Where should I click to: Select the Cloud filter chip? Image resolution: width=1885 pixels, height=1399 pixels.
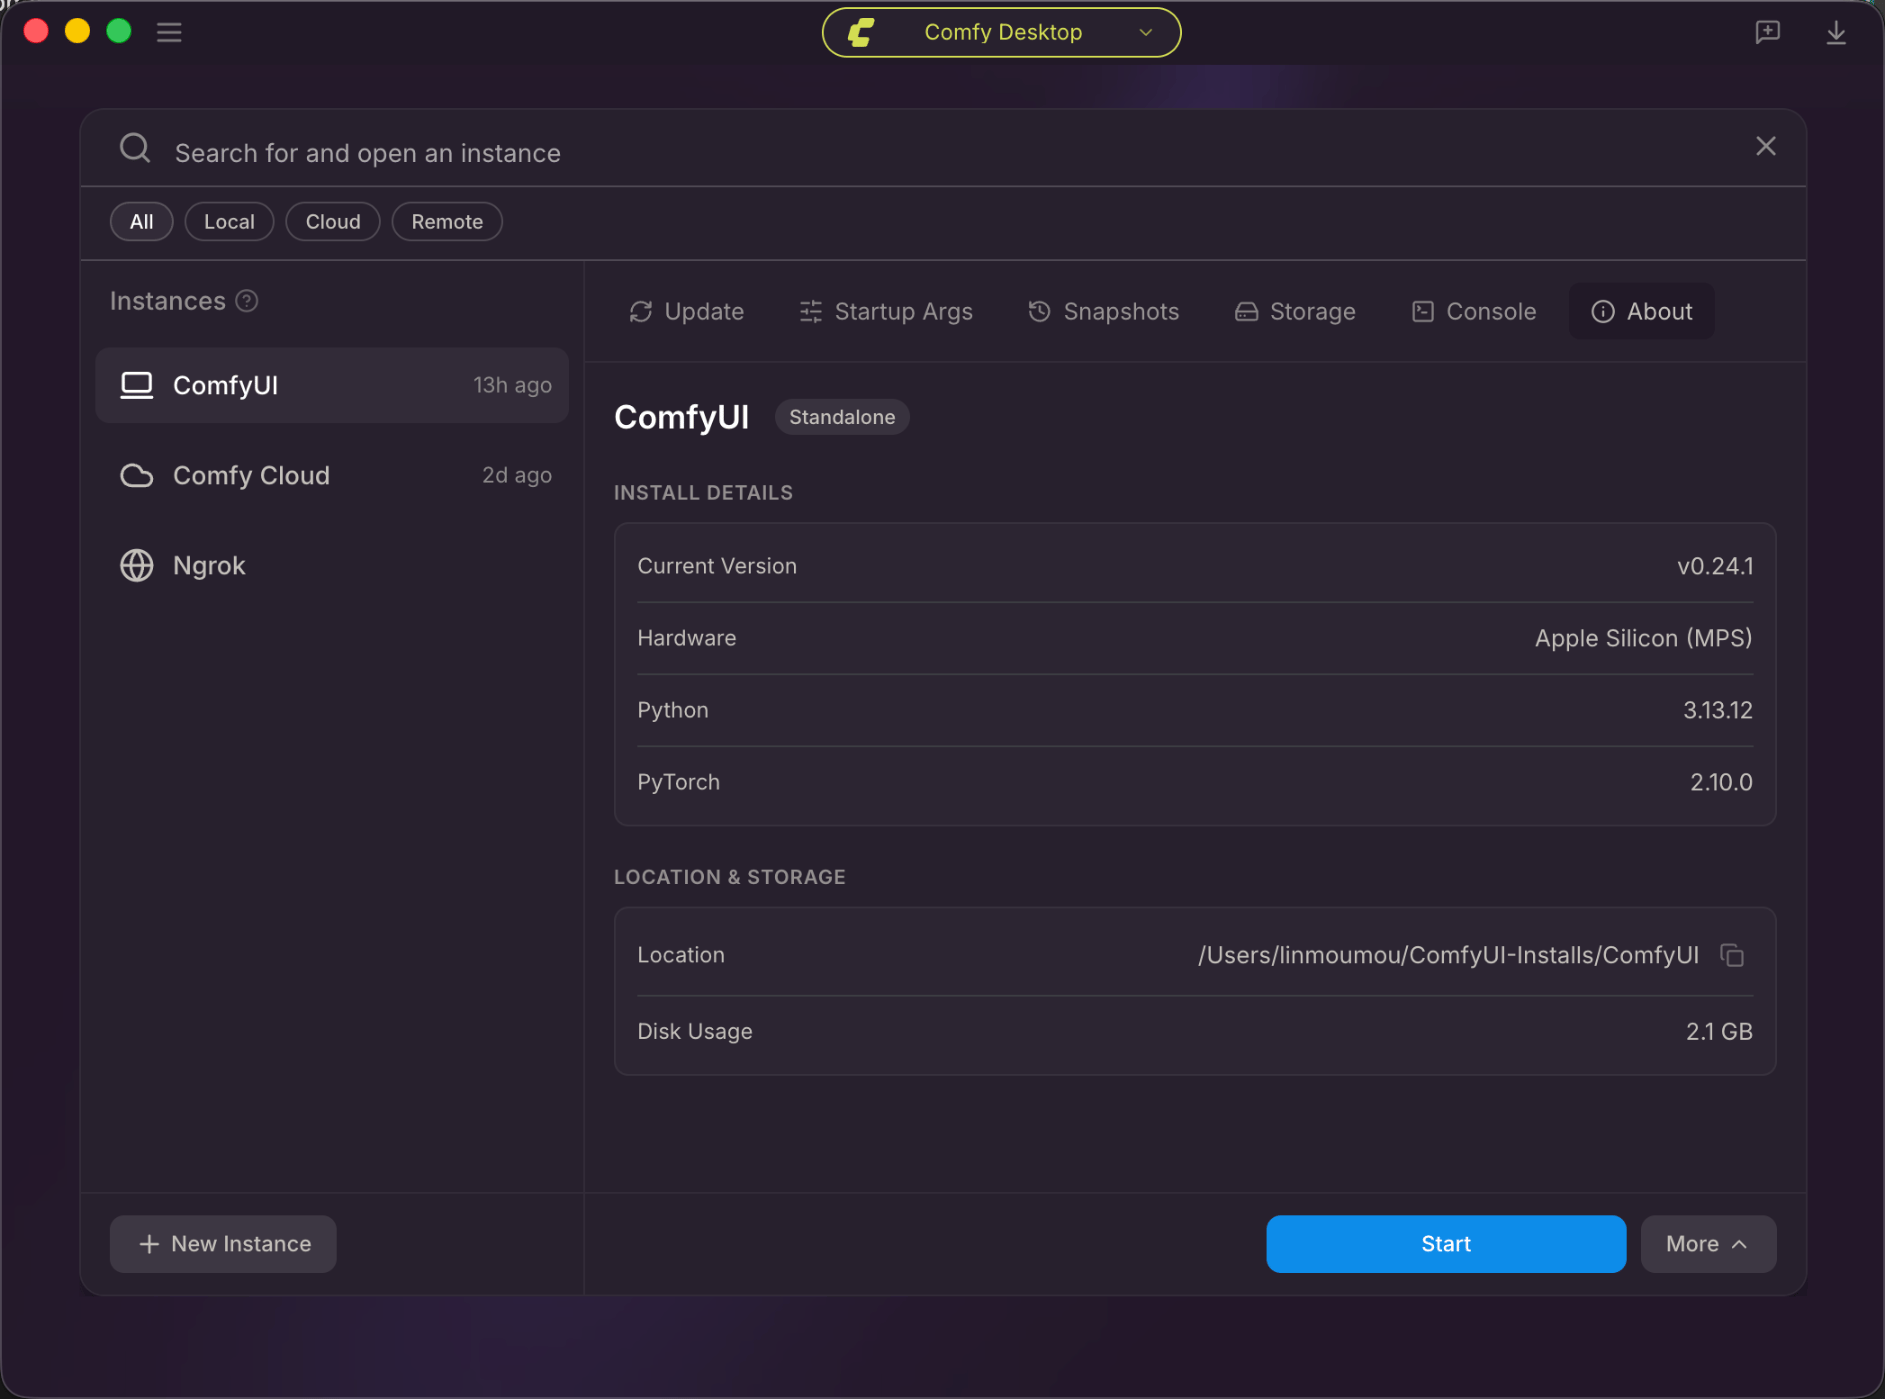[x=333, y=222]
